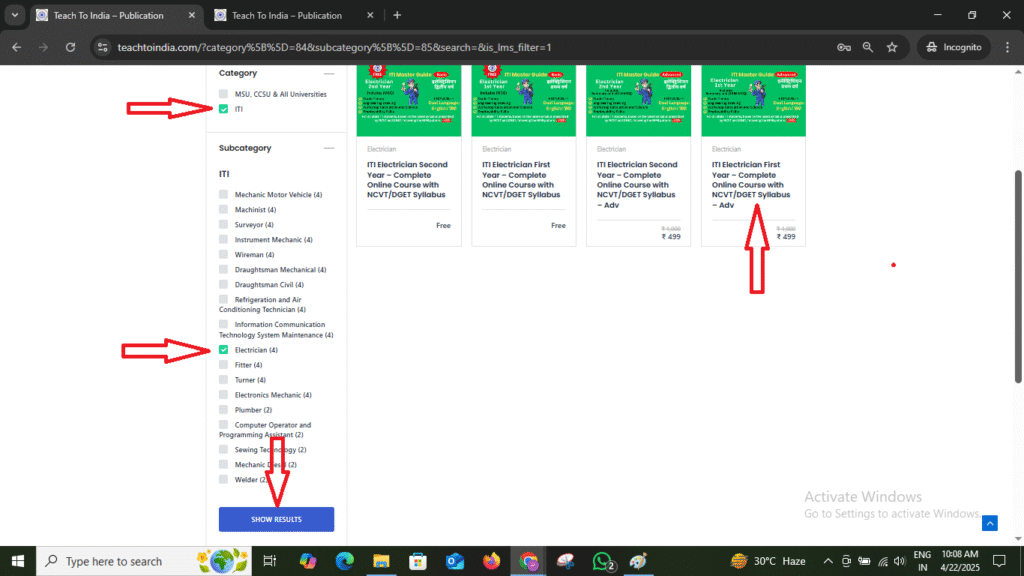Check the Sewing Technology (2) checkbox
This screenshot has height=576, width=1024.
pyautogui.click(x=223, y=450)
